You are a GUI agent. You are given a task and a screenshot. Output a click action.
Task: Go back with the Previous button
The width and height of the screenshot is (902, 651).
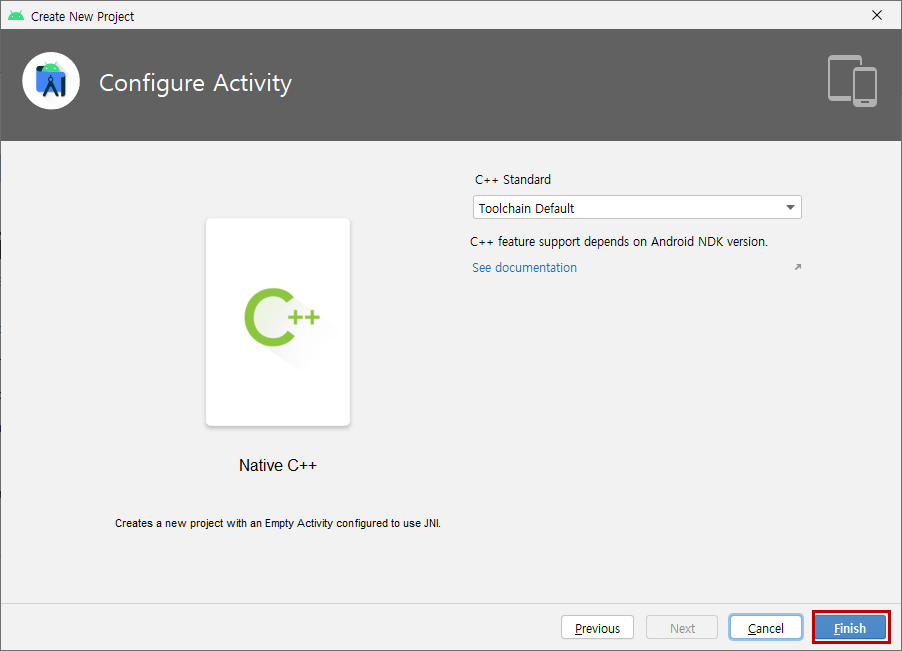tap(597, 627)
